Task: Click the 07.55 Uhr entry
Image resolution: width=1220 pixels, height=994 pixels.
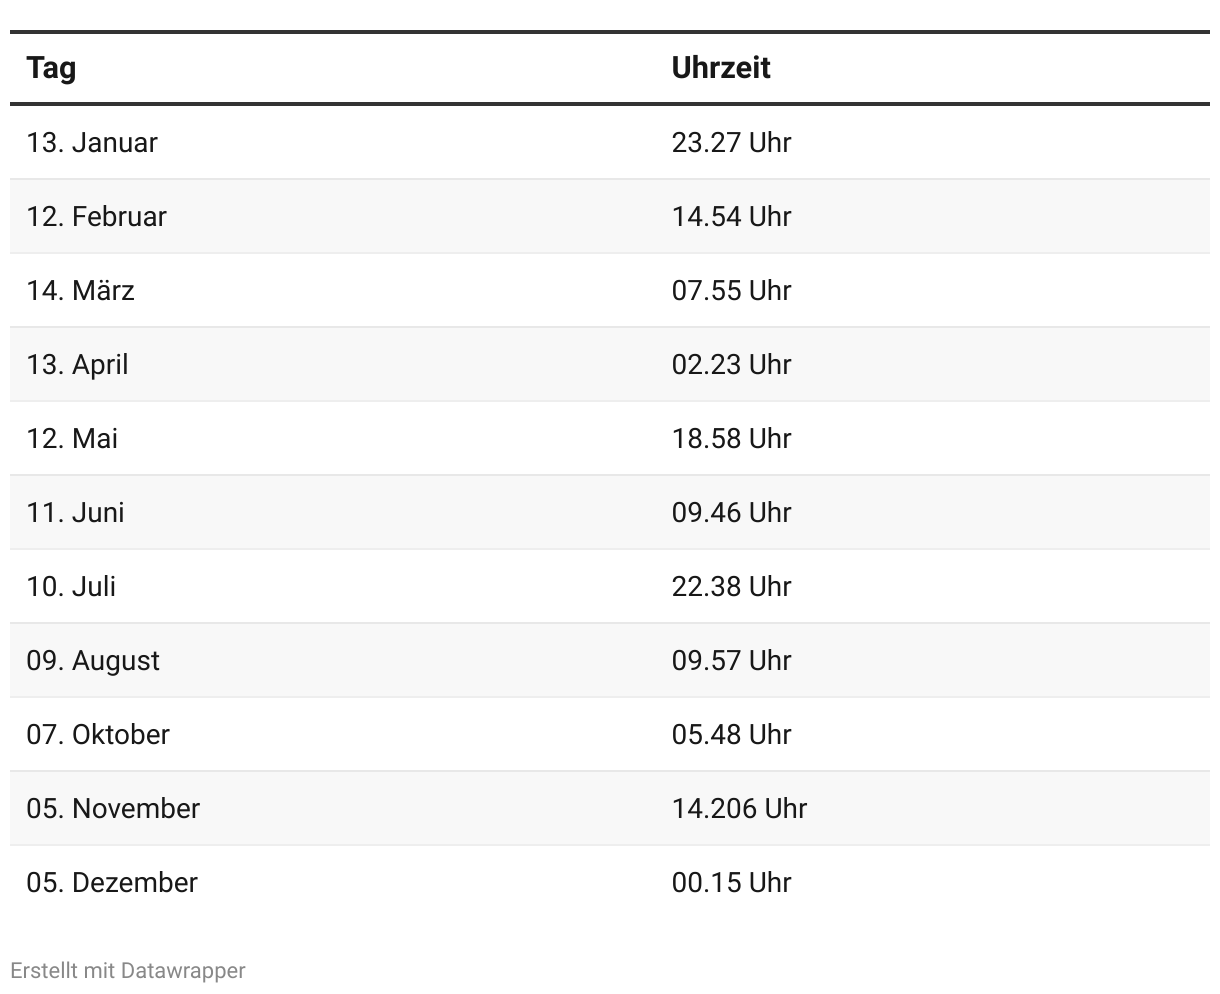Action: point(731,290)
